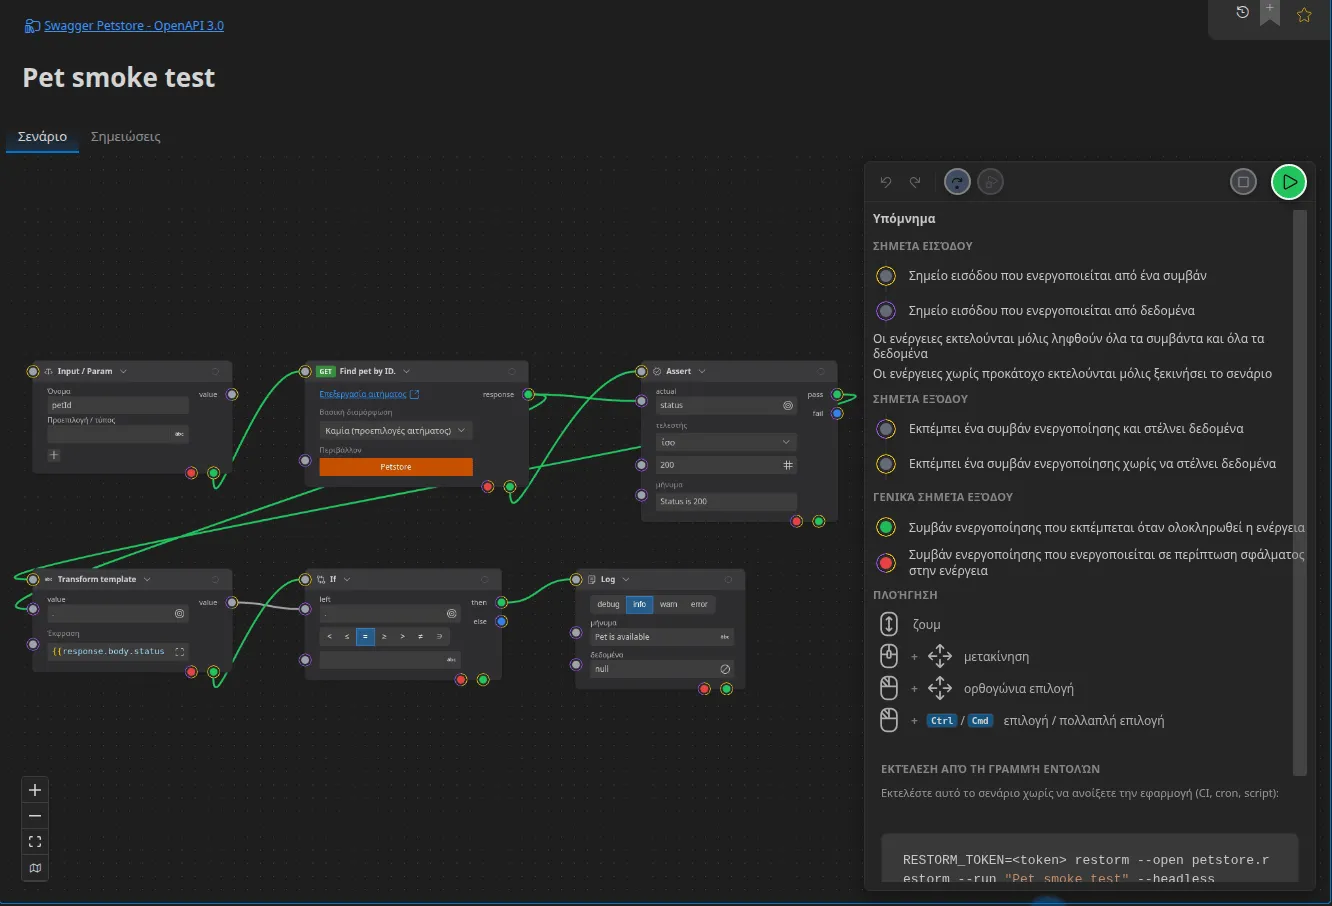Open the ίσο operator dropdown in Assert

pyautogui.click(x=726, y=442)
